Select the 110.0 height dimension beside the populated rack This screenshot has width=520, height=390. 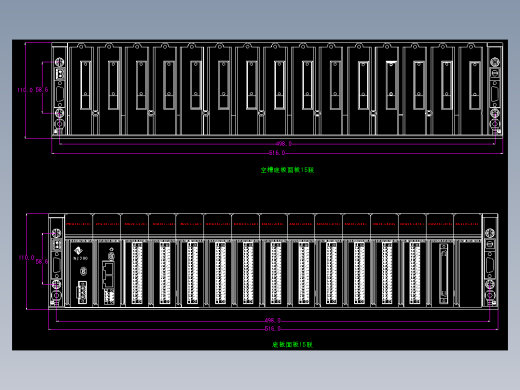26,258
